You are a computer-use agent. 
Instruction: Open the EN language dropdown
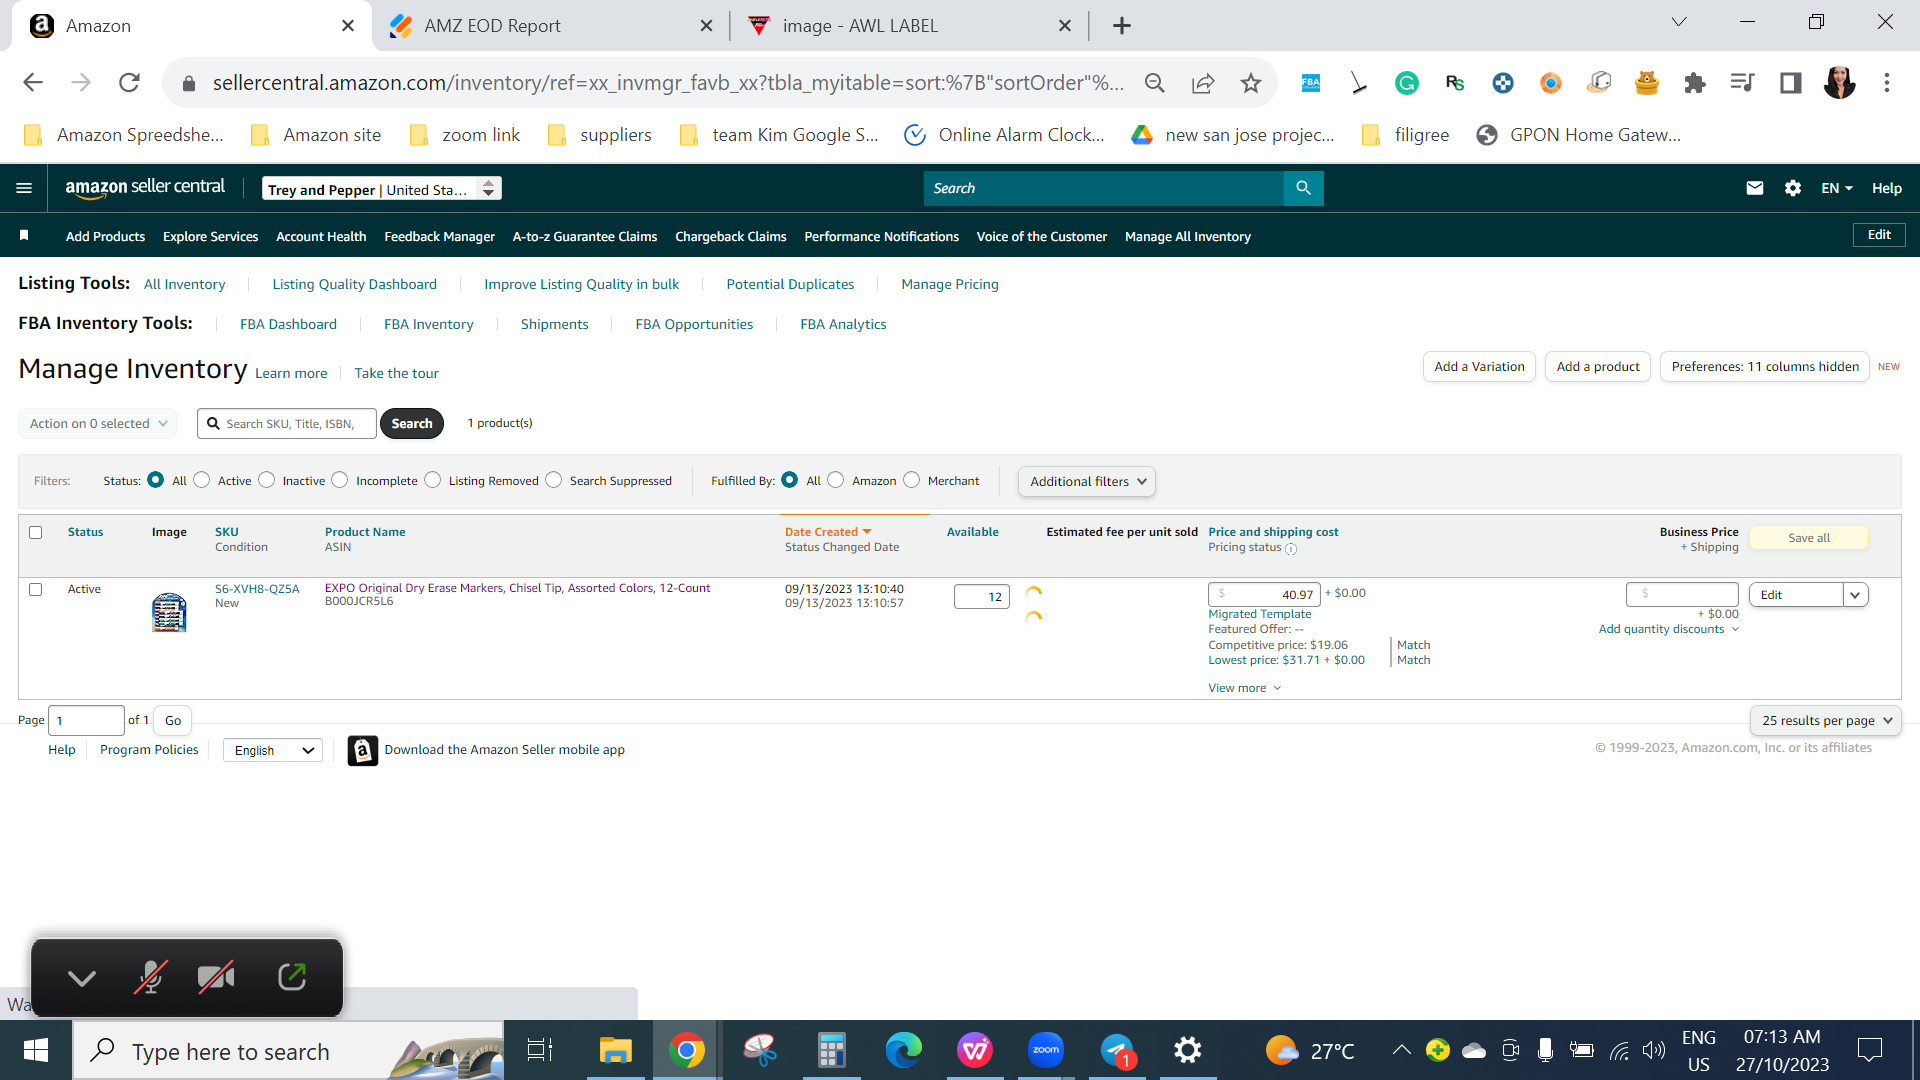(1837, 188)
